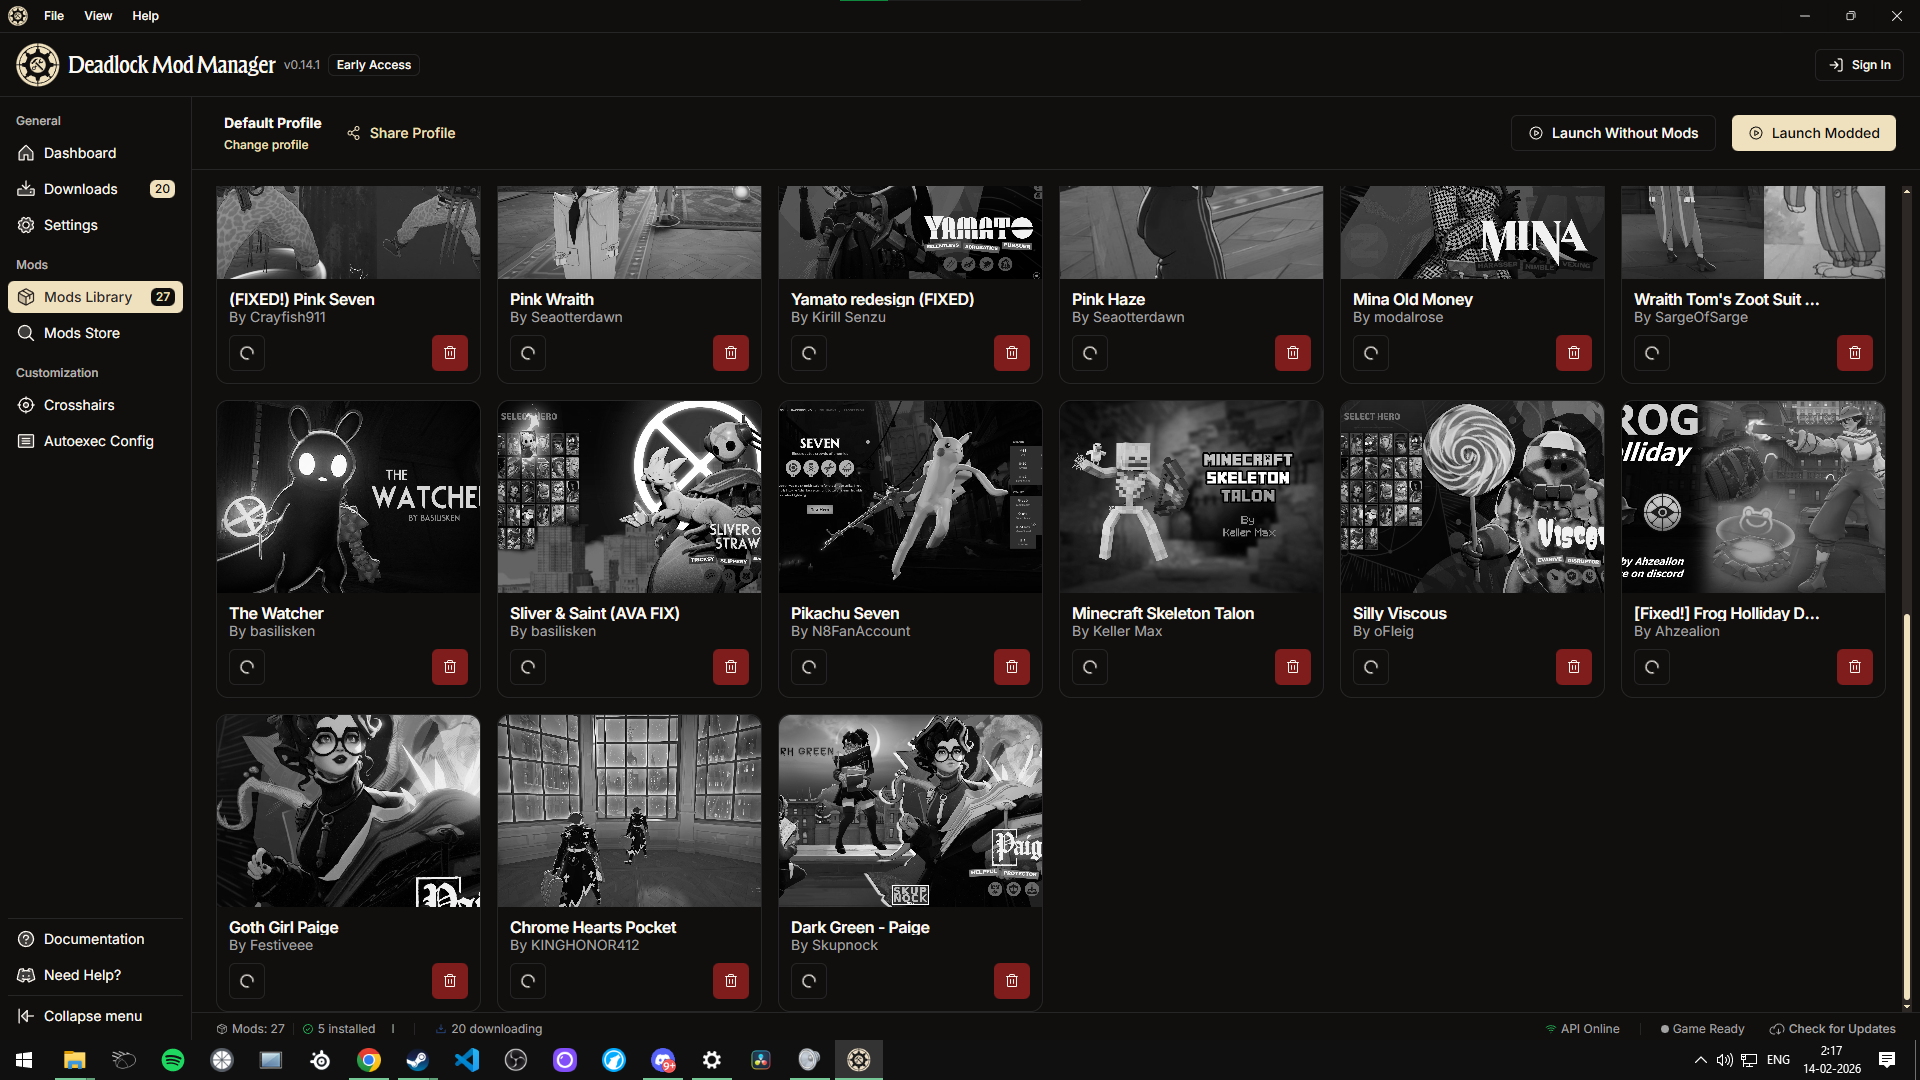Click spinner button on Mina Old Money

[x=1371, y=353]
